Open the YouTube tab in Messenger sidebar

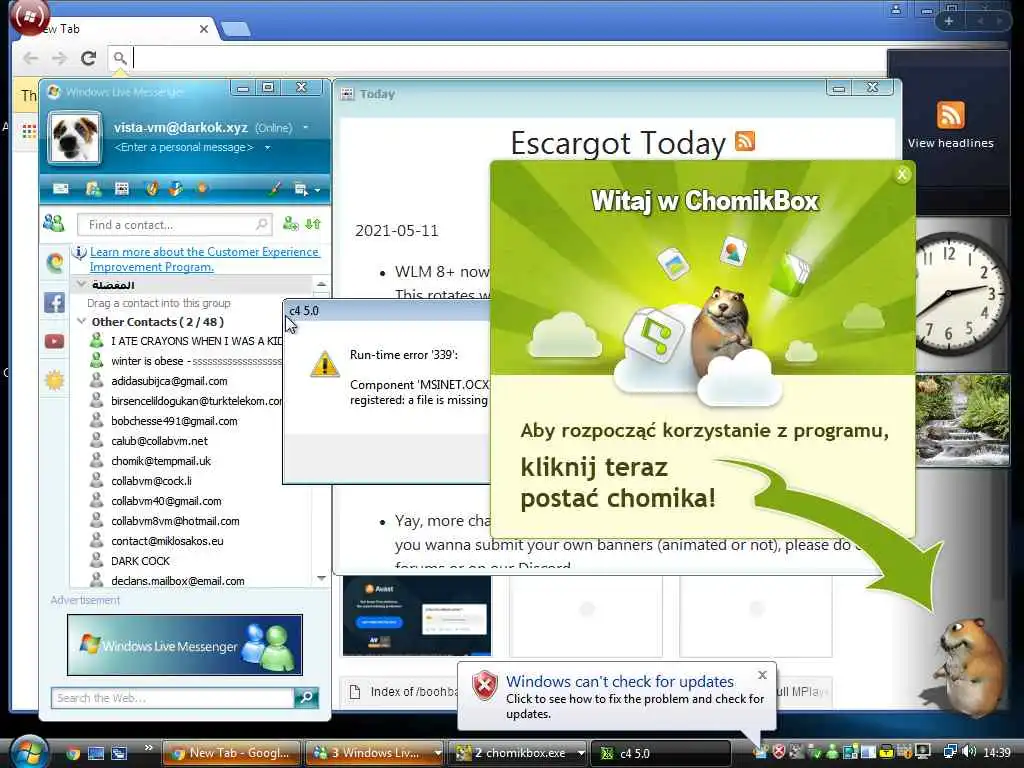click(54, 342)
